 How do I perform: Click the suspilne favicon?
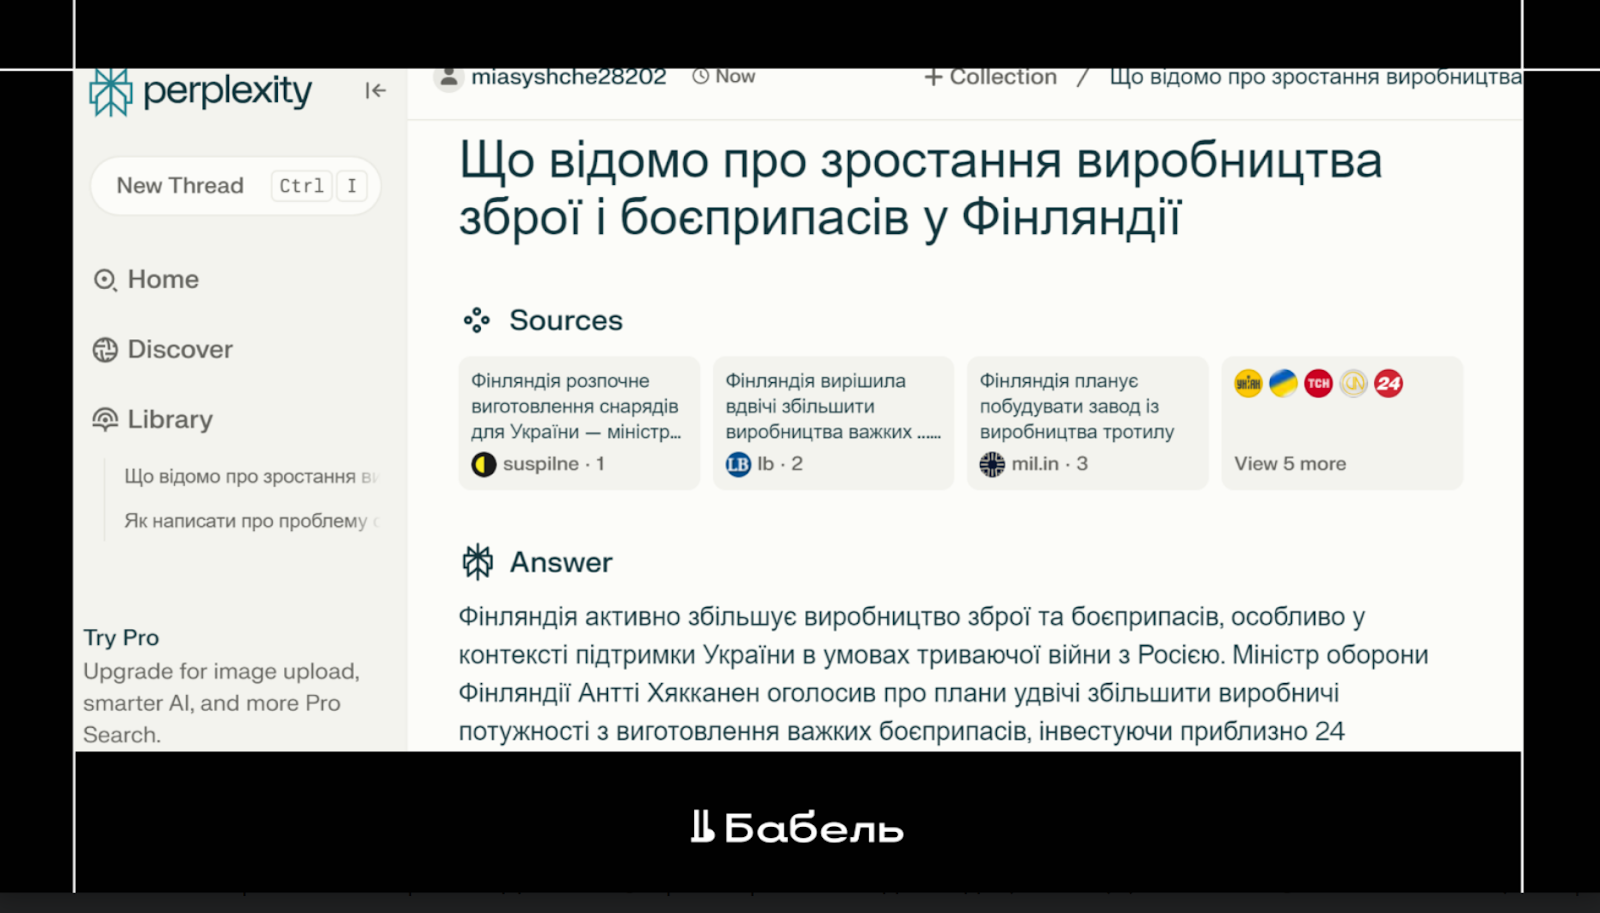pos(484,464)
